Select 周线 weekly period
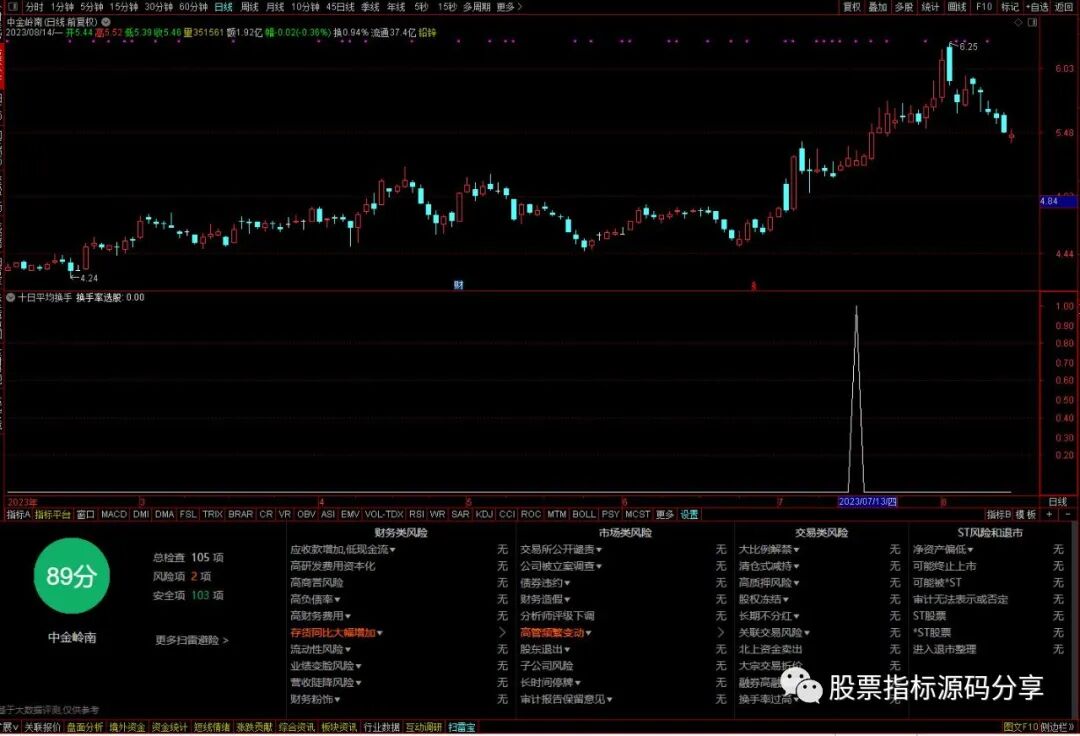1080x736 pixels. pyautogui.click(x=249, y=7)
